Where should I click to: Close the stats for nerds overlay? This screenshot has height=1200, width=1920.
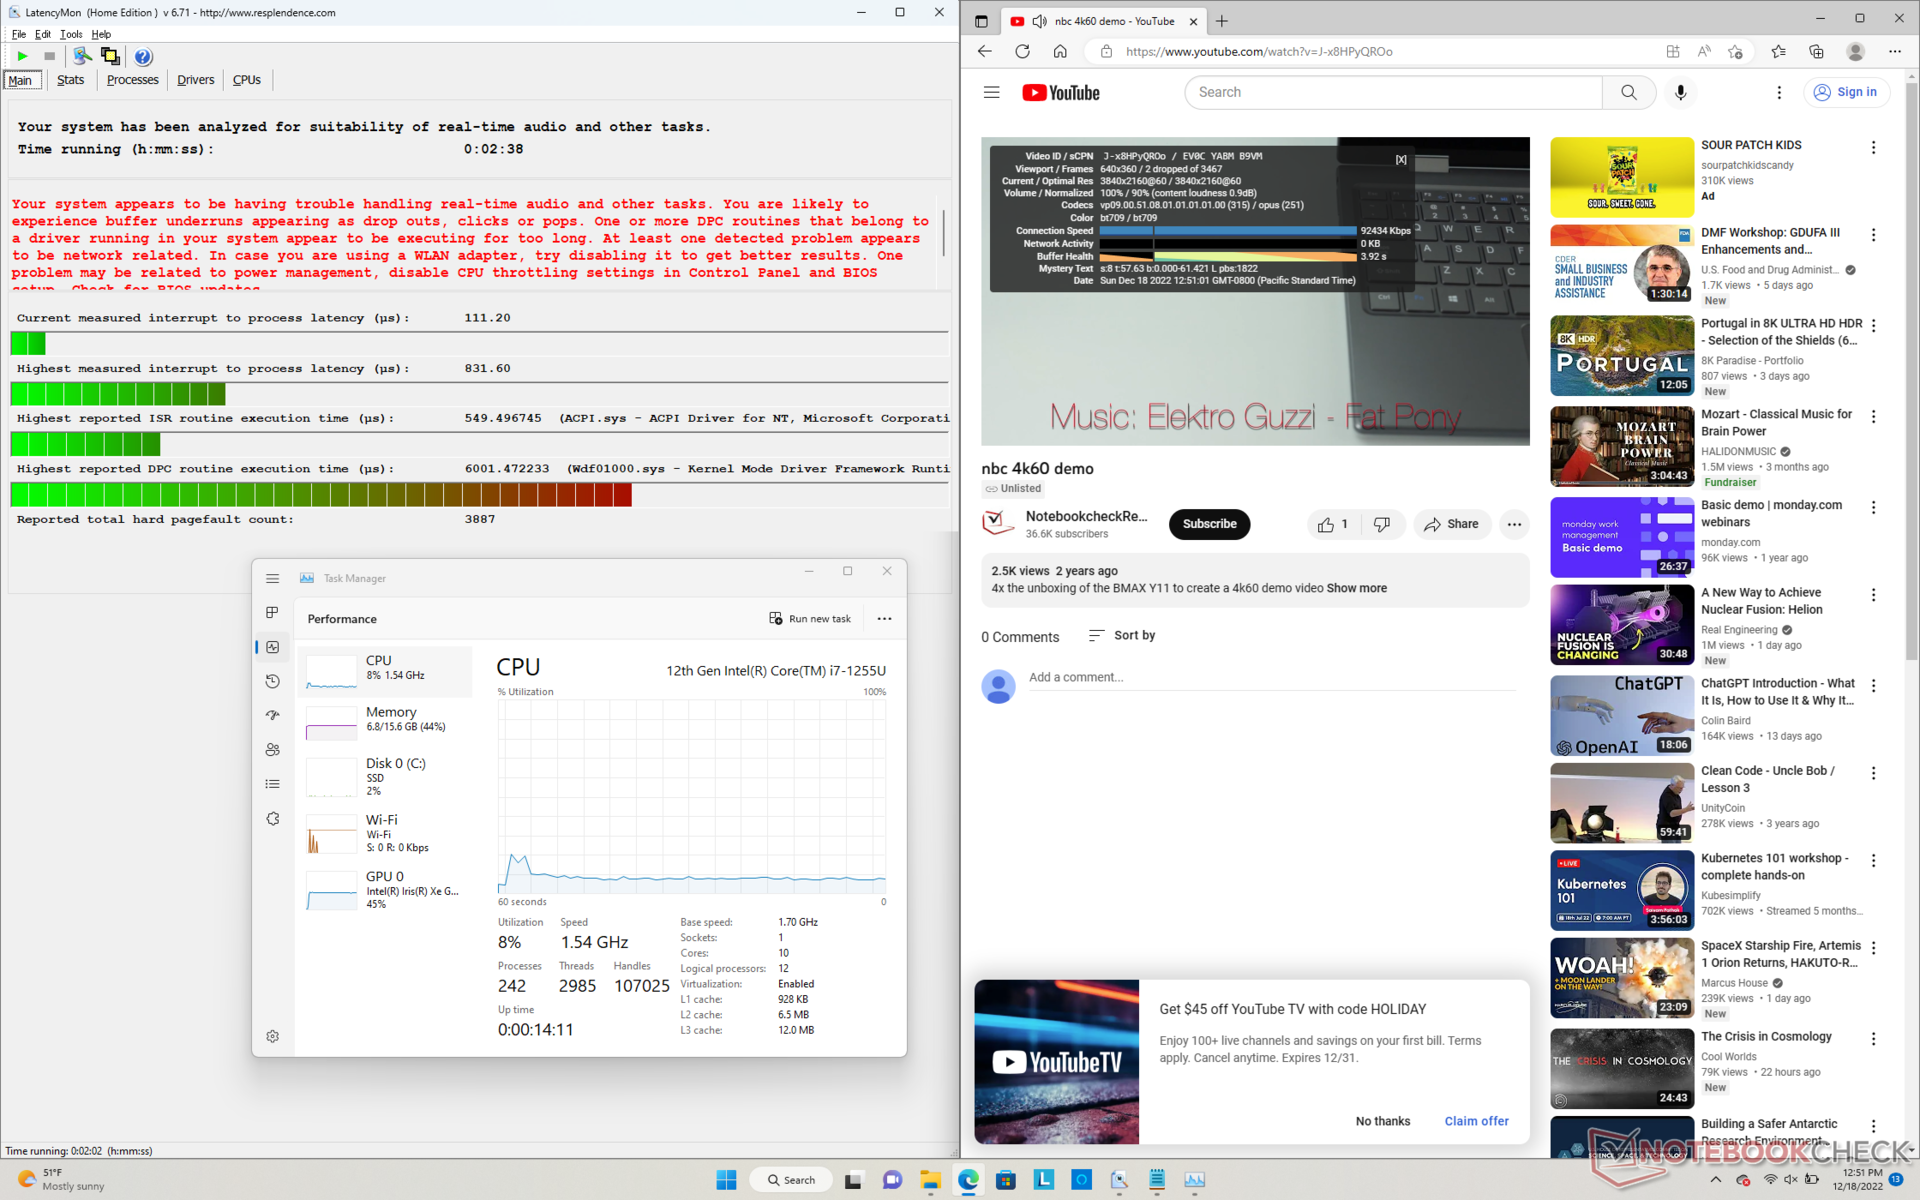click(x=1401, y=160)
